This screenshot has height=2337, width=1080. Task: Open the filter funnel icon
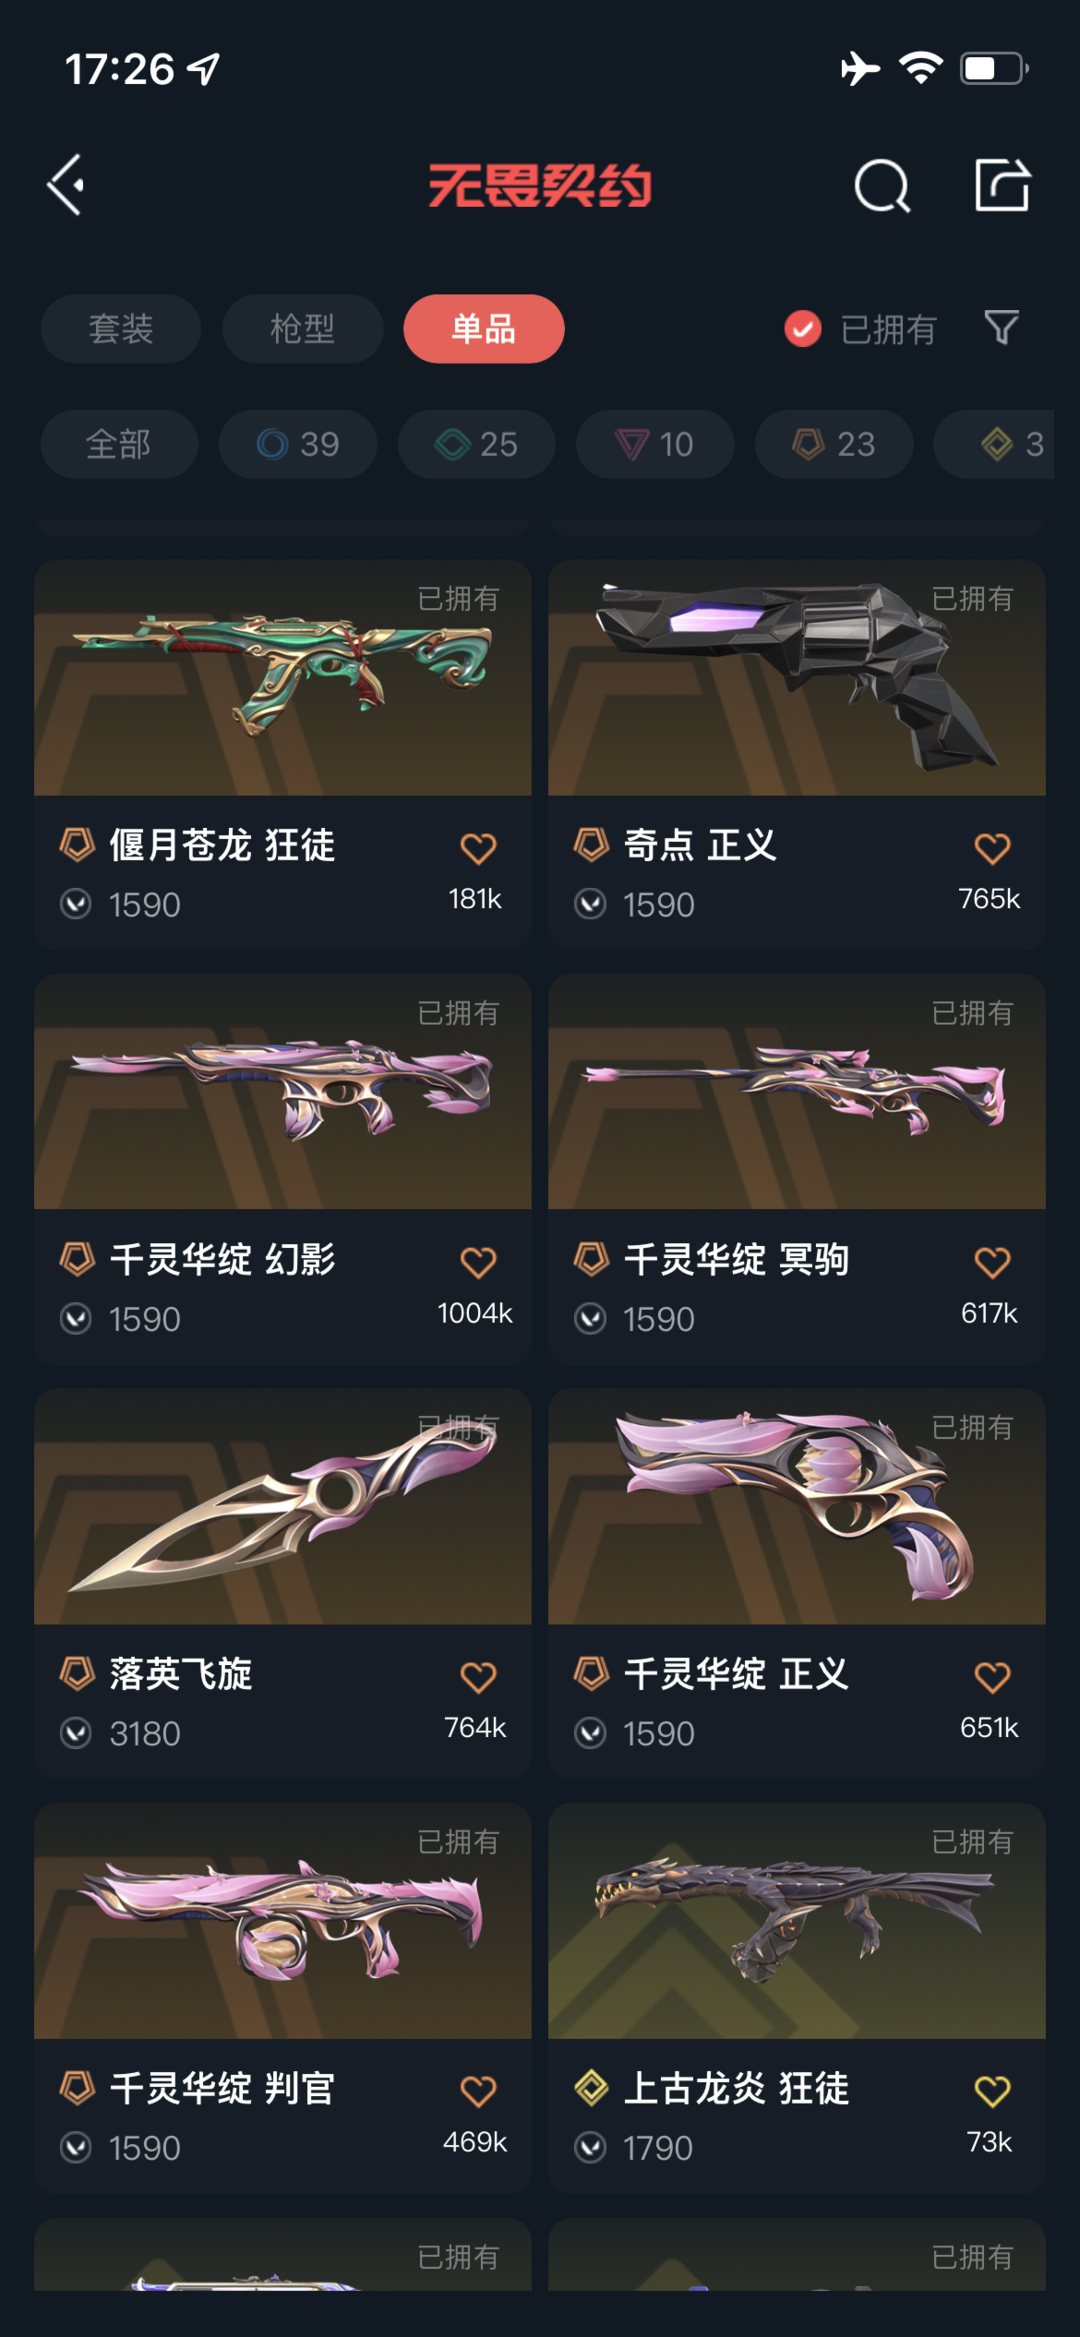pos(1001,328)
